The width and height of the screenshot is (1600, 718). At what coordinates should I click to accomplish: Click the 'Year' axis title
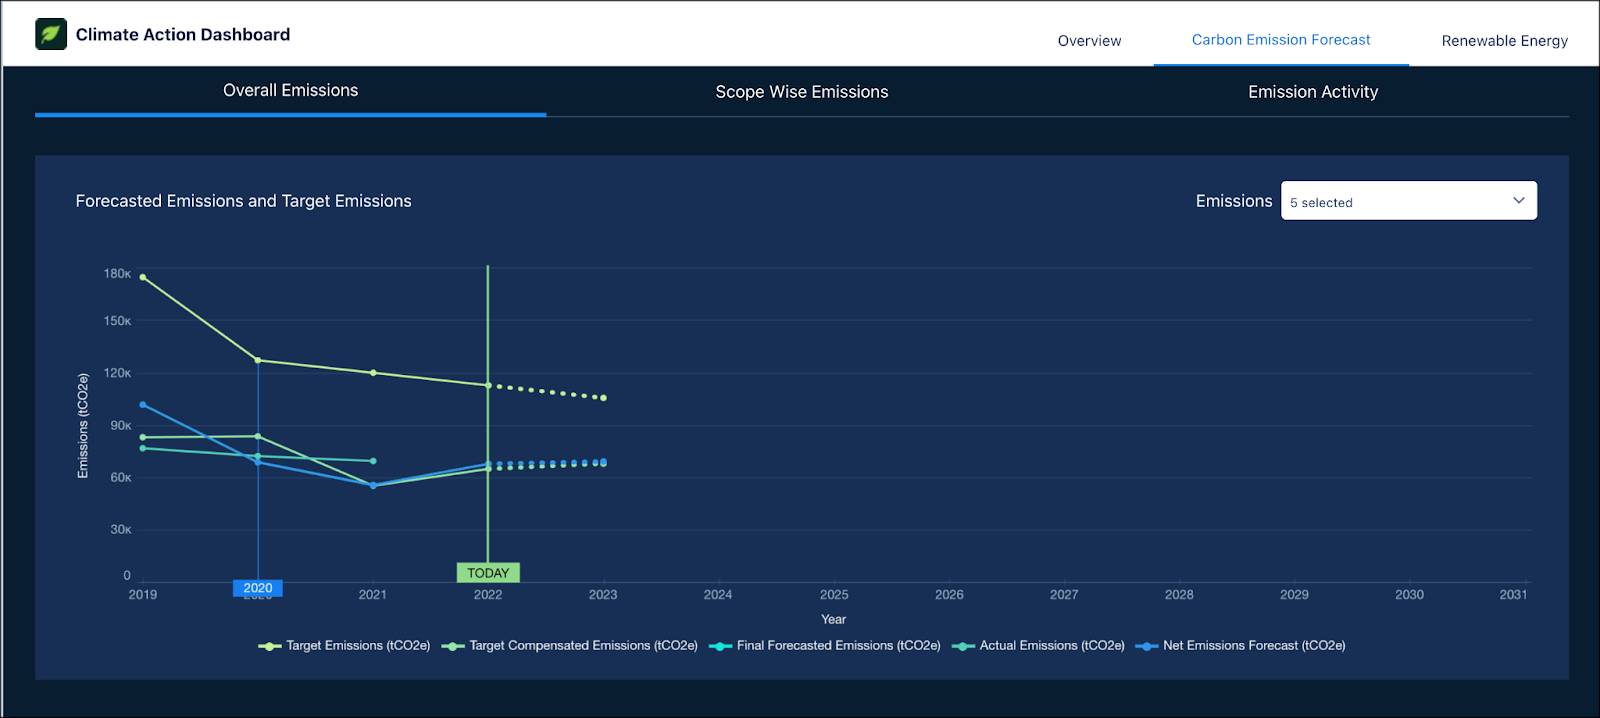(833, 620)
